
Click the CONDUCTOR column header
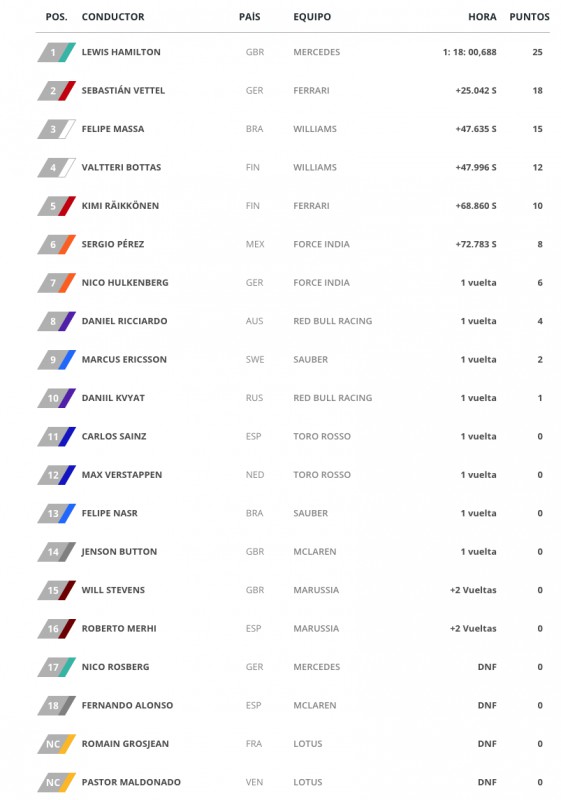[x=113, y=16]
